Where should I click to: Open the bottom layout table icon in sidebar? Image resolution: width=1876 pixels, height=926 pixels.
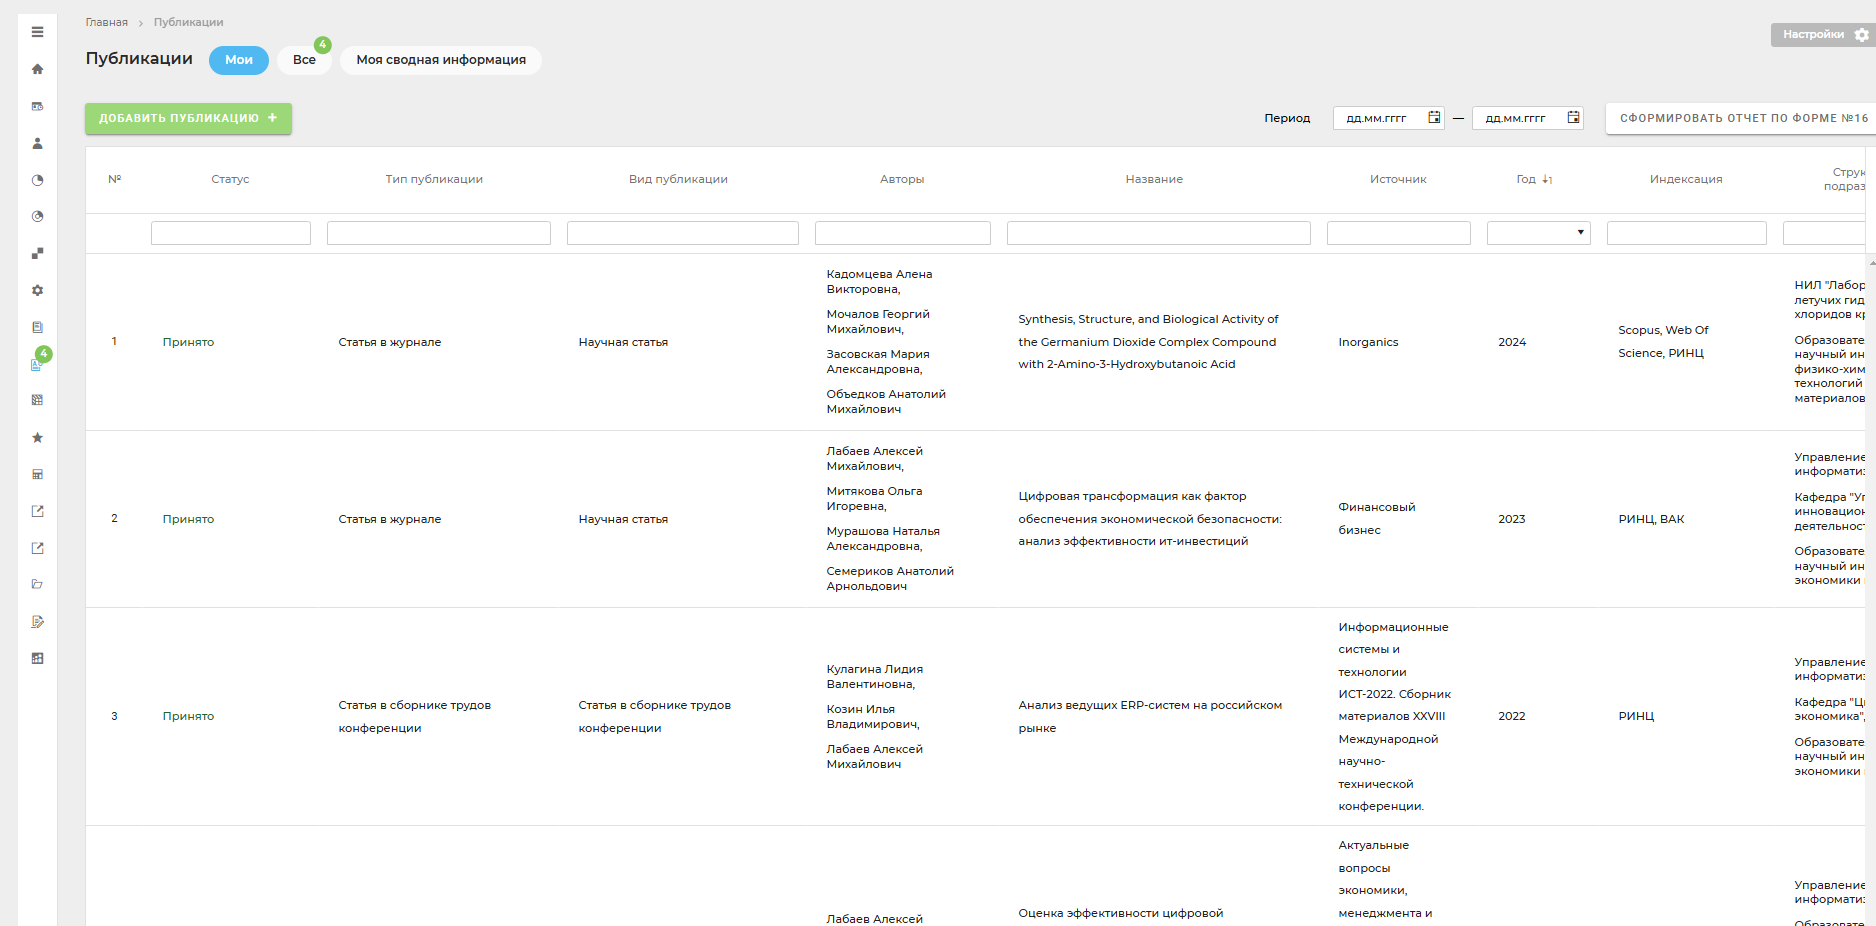(37, 658)
